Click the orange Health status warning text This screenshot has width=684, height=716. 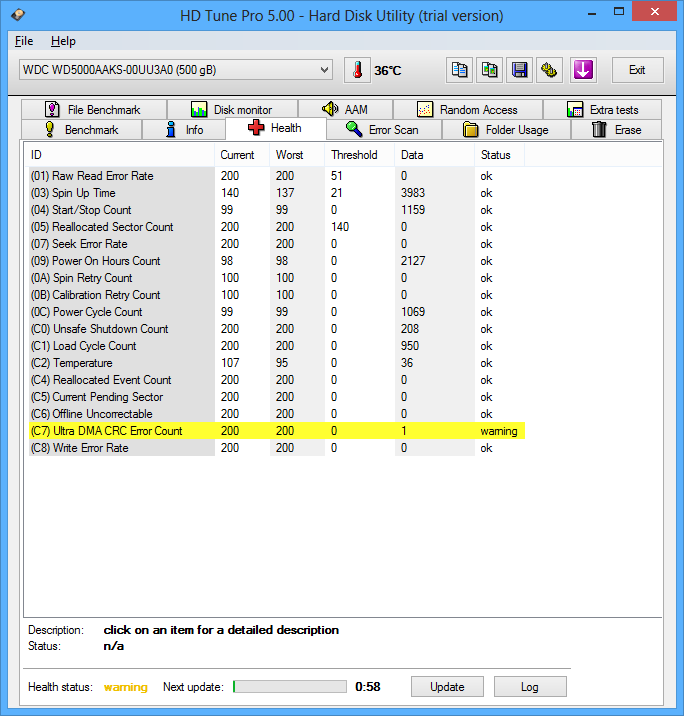coord(126,687)
